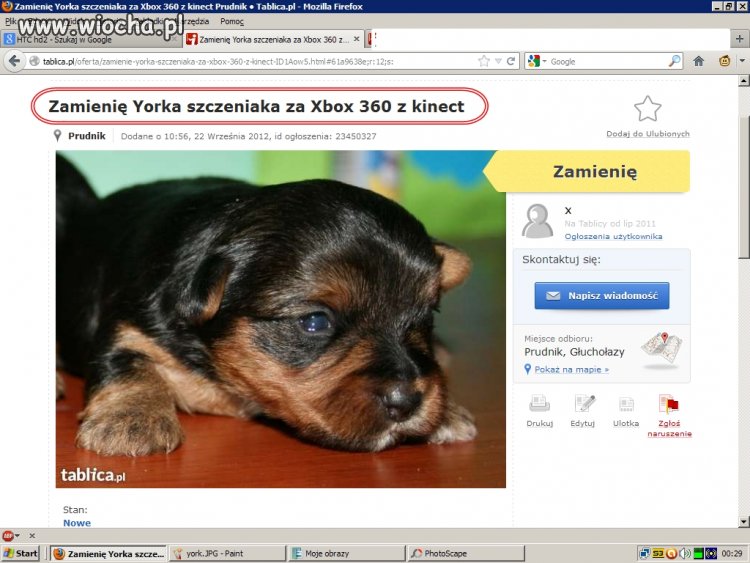Open a new tab with plus button
750x563 pixels.
point(739,39)
